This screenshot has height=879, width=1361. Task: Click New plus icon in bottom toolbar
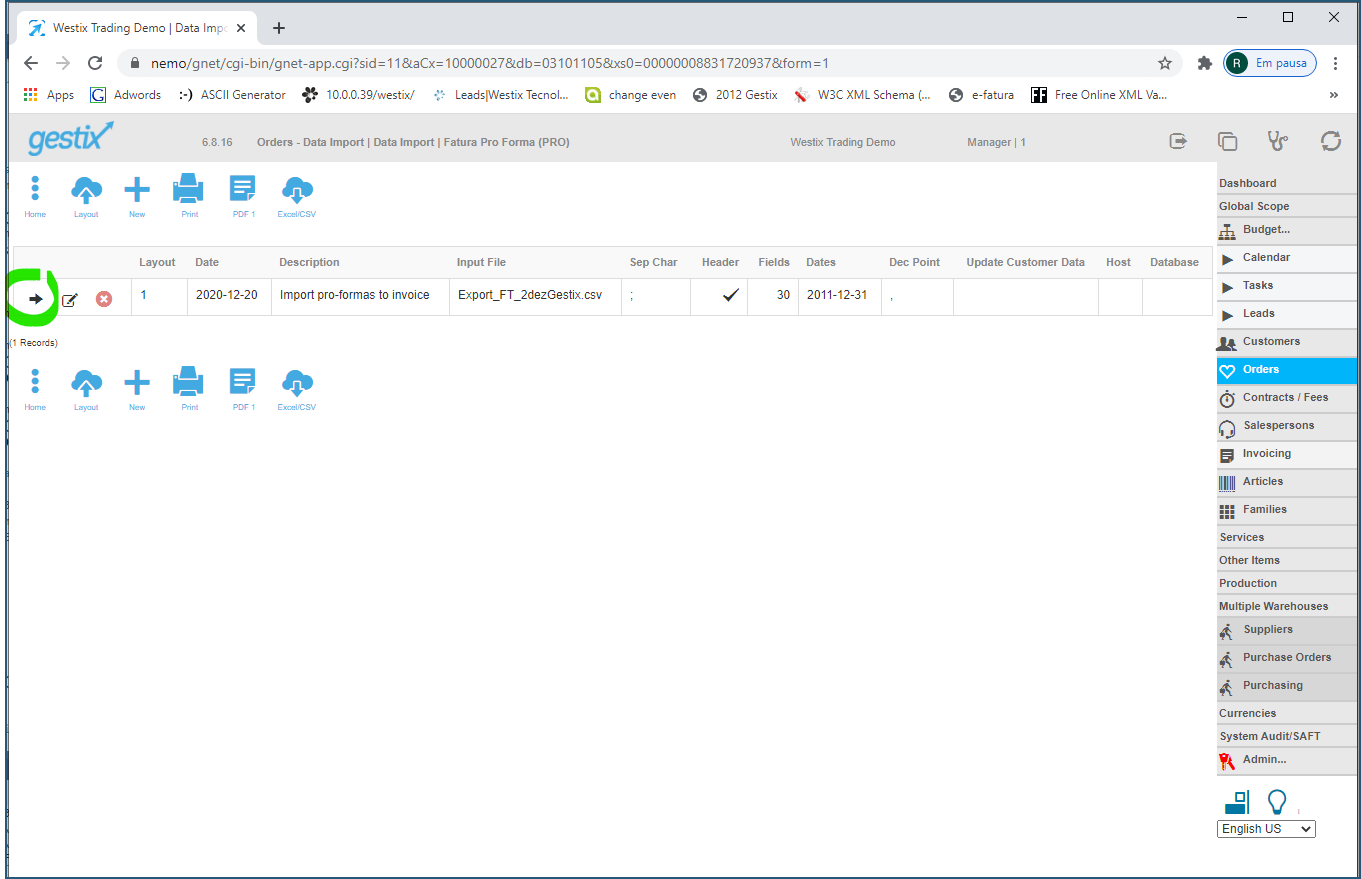tap(137, 390)
